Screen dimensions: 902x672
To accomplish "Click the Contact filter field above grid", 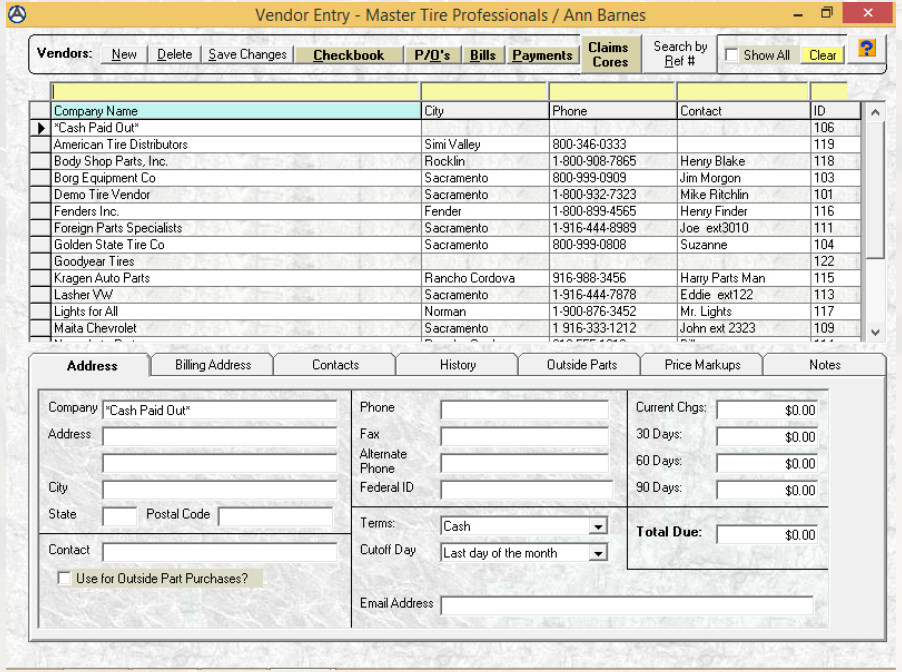I will (x=742, y=91).
